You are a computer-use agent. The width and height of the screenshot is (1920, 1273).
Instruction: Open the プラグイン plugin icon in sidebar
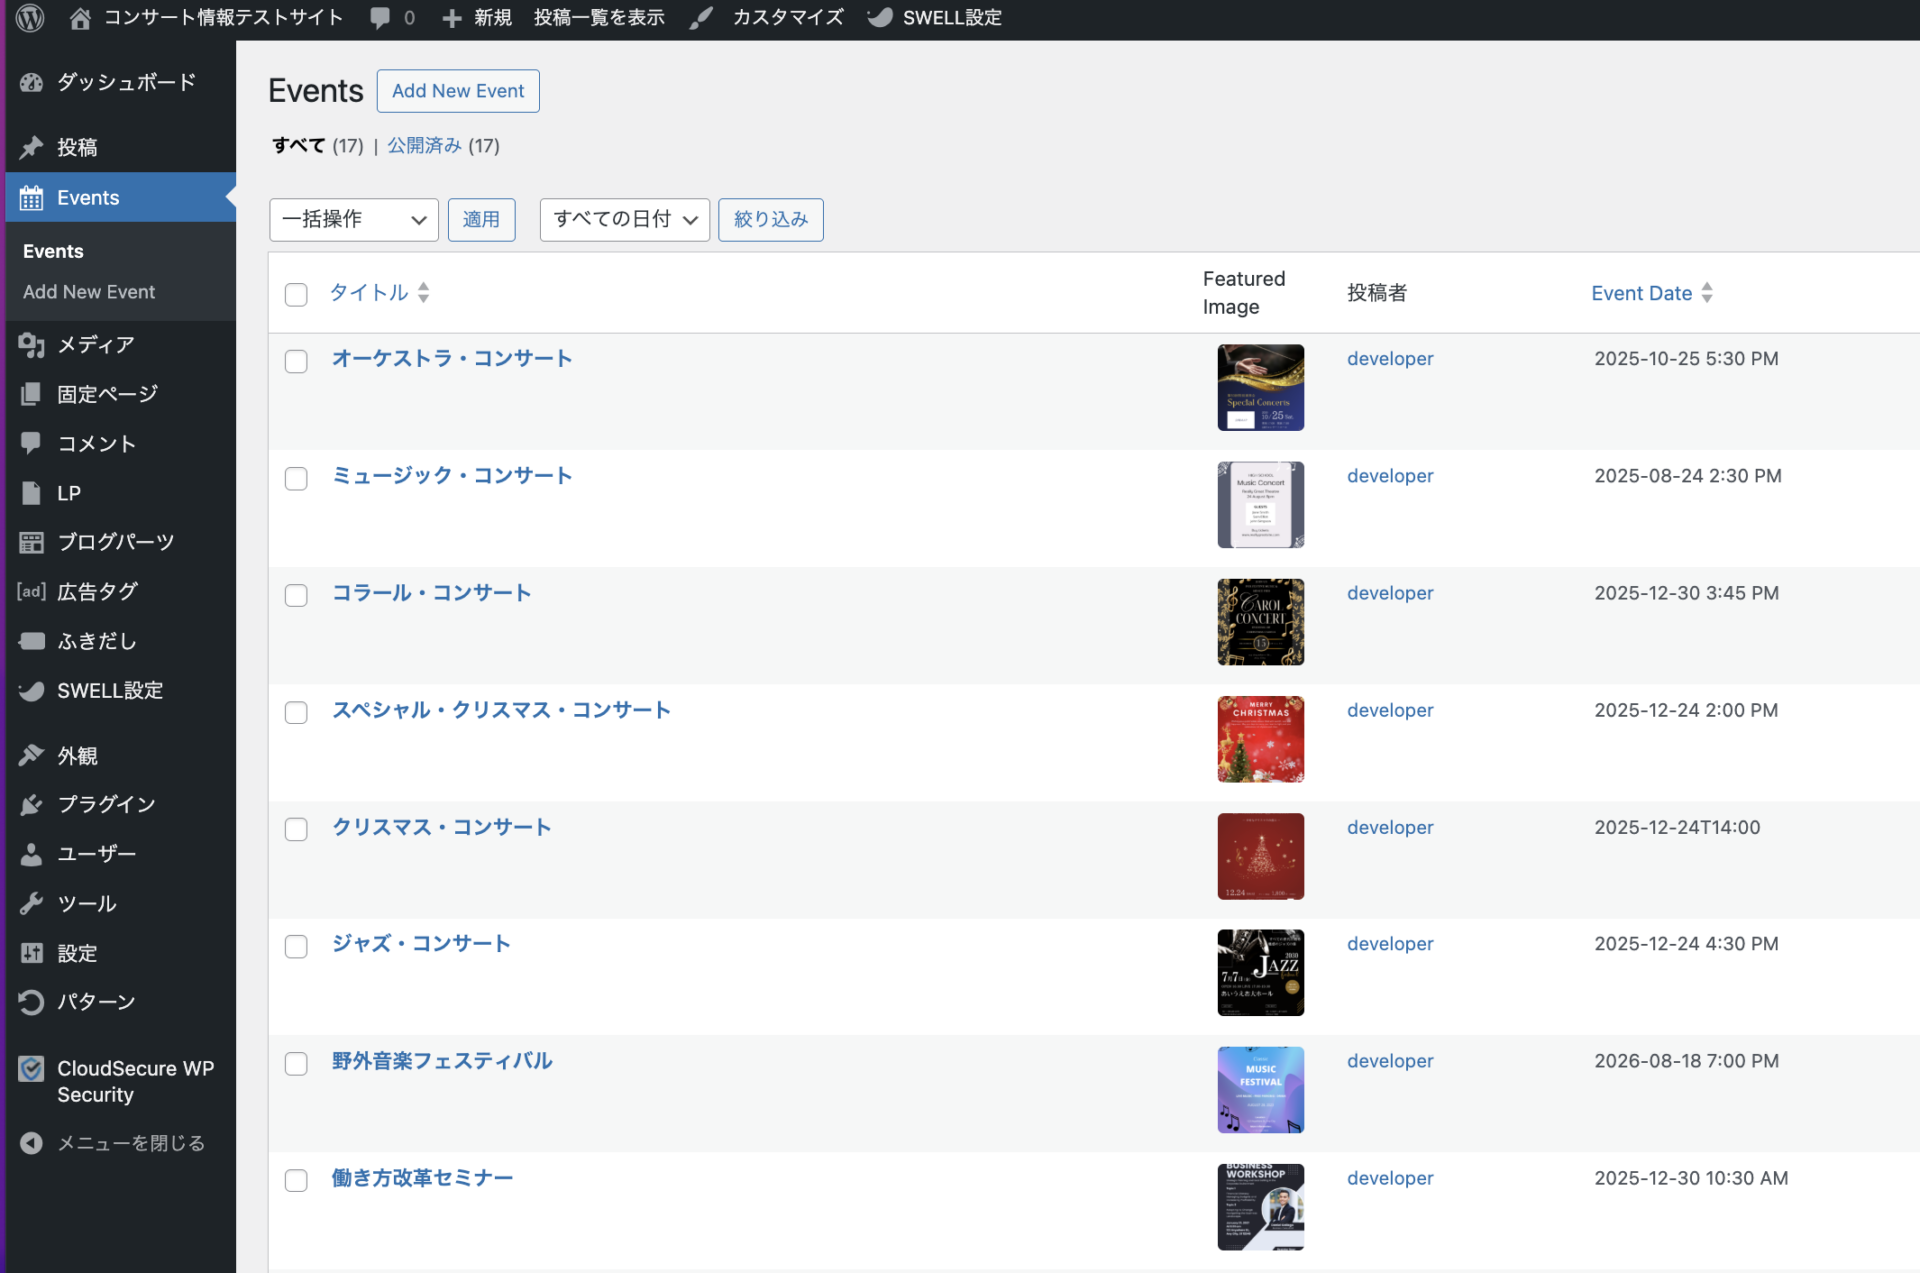[32, 805]
